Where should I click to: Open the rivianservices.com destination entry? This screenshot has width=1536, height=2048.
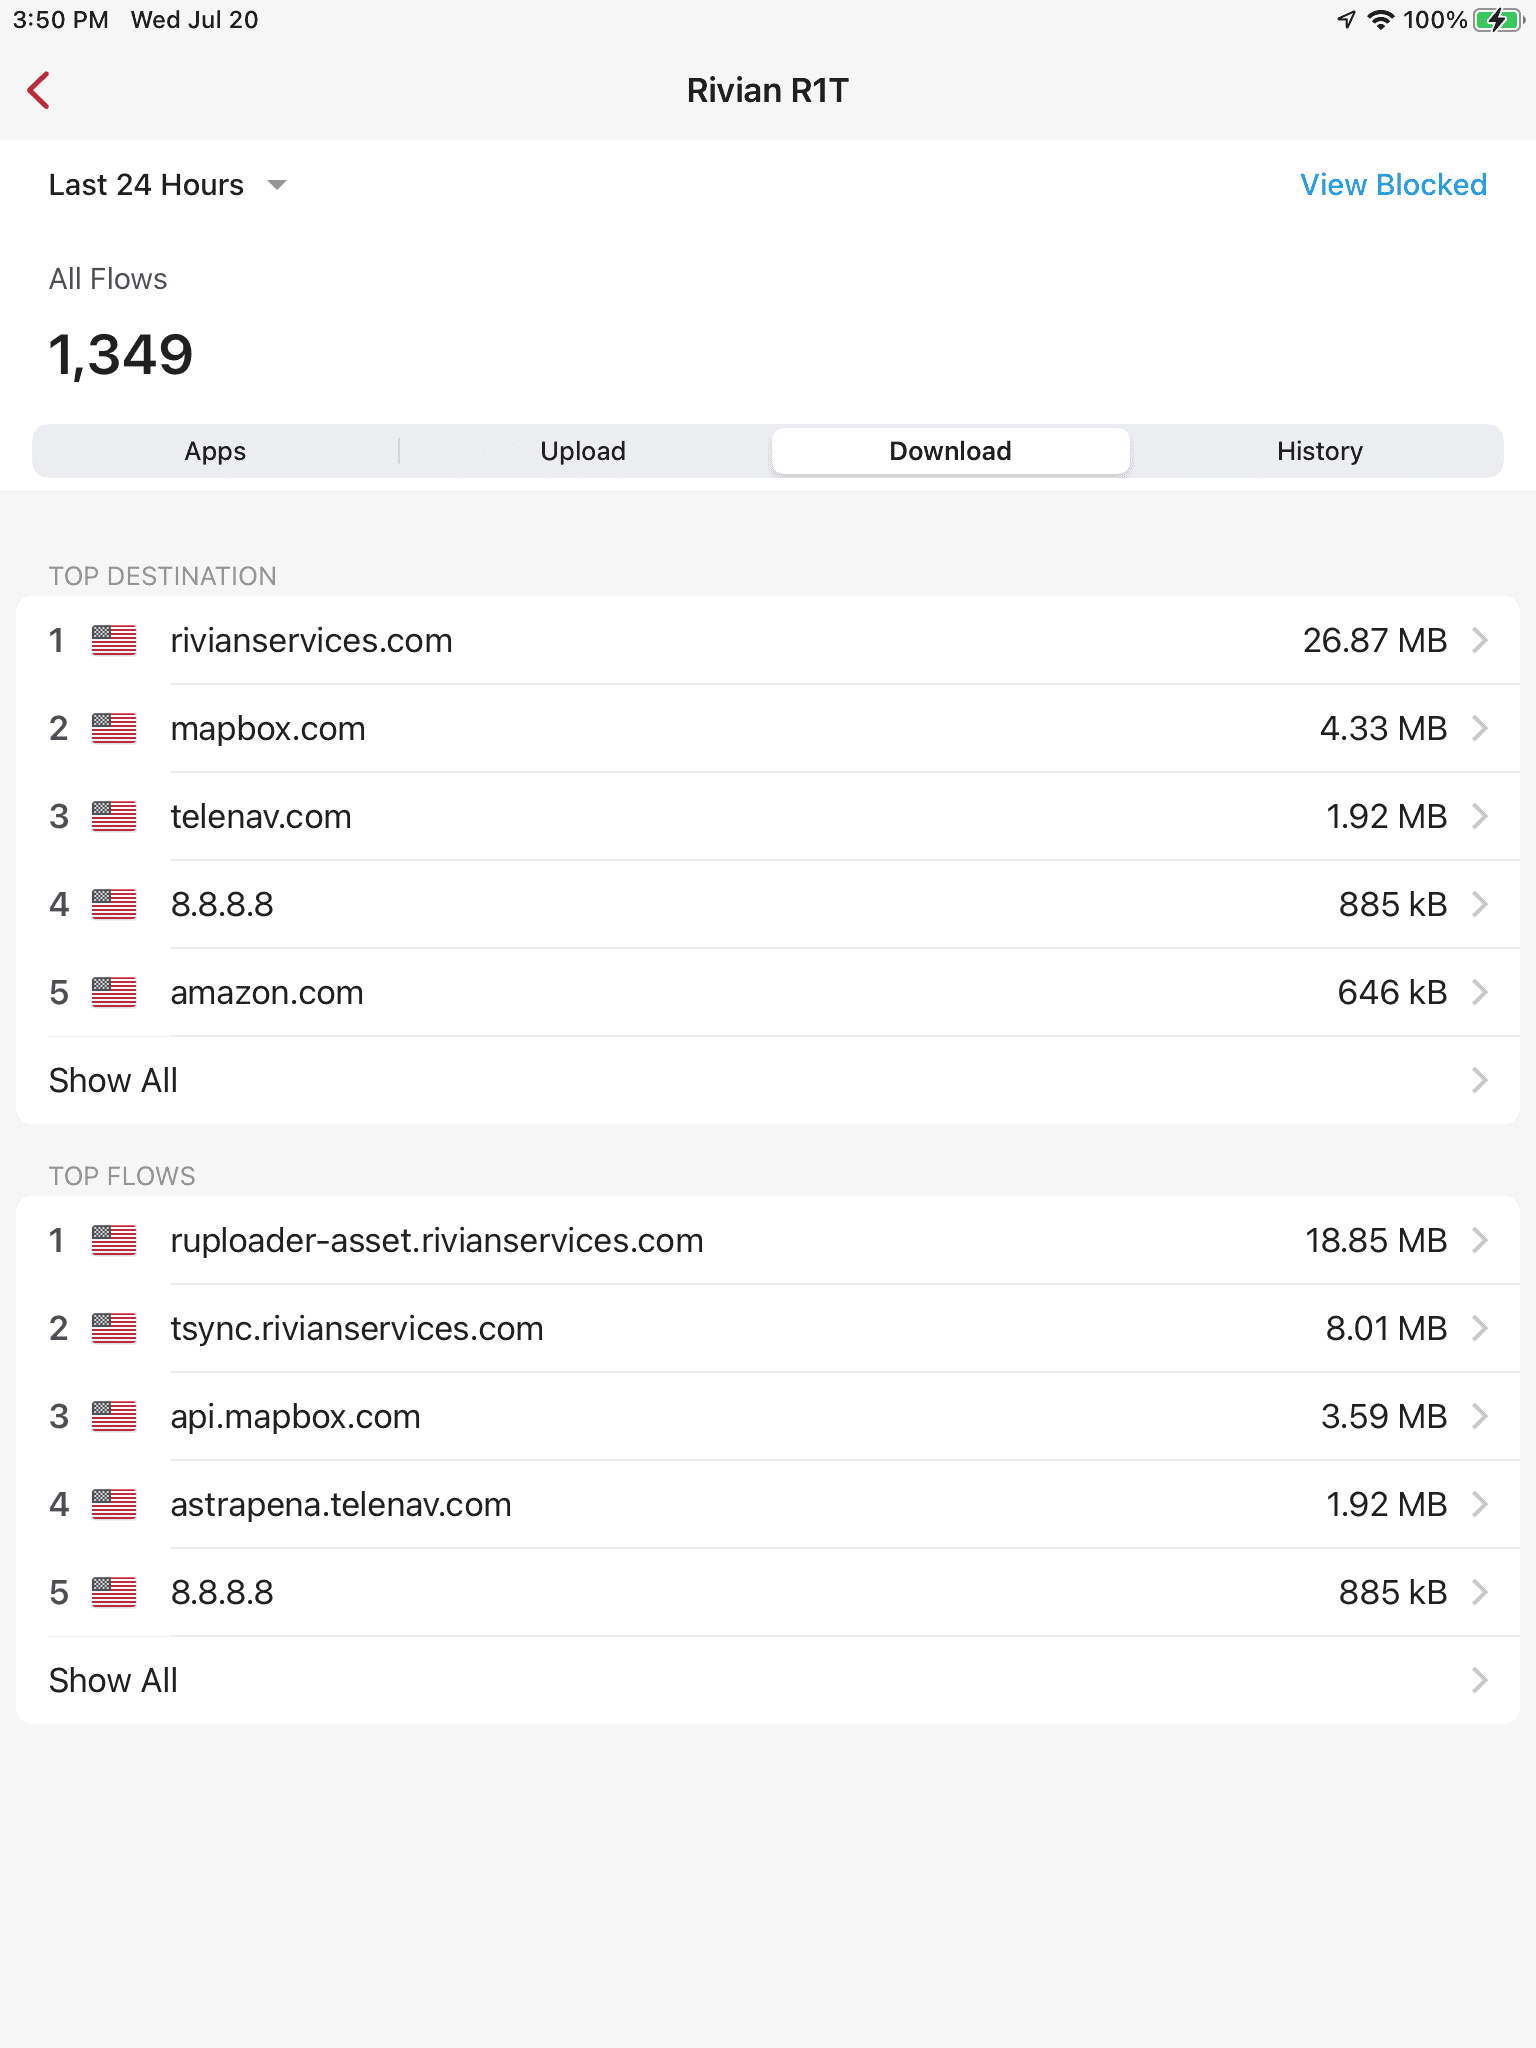(x=768, y=640)
